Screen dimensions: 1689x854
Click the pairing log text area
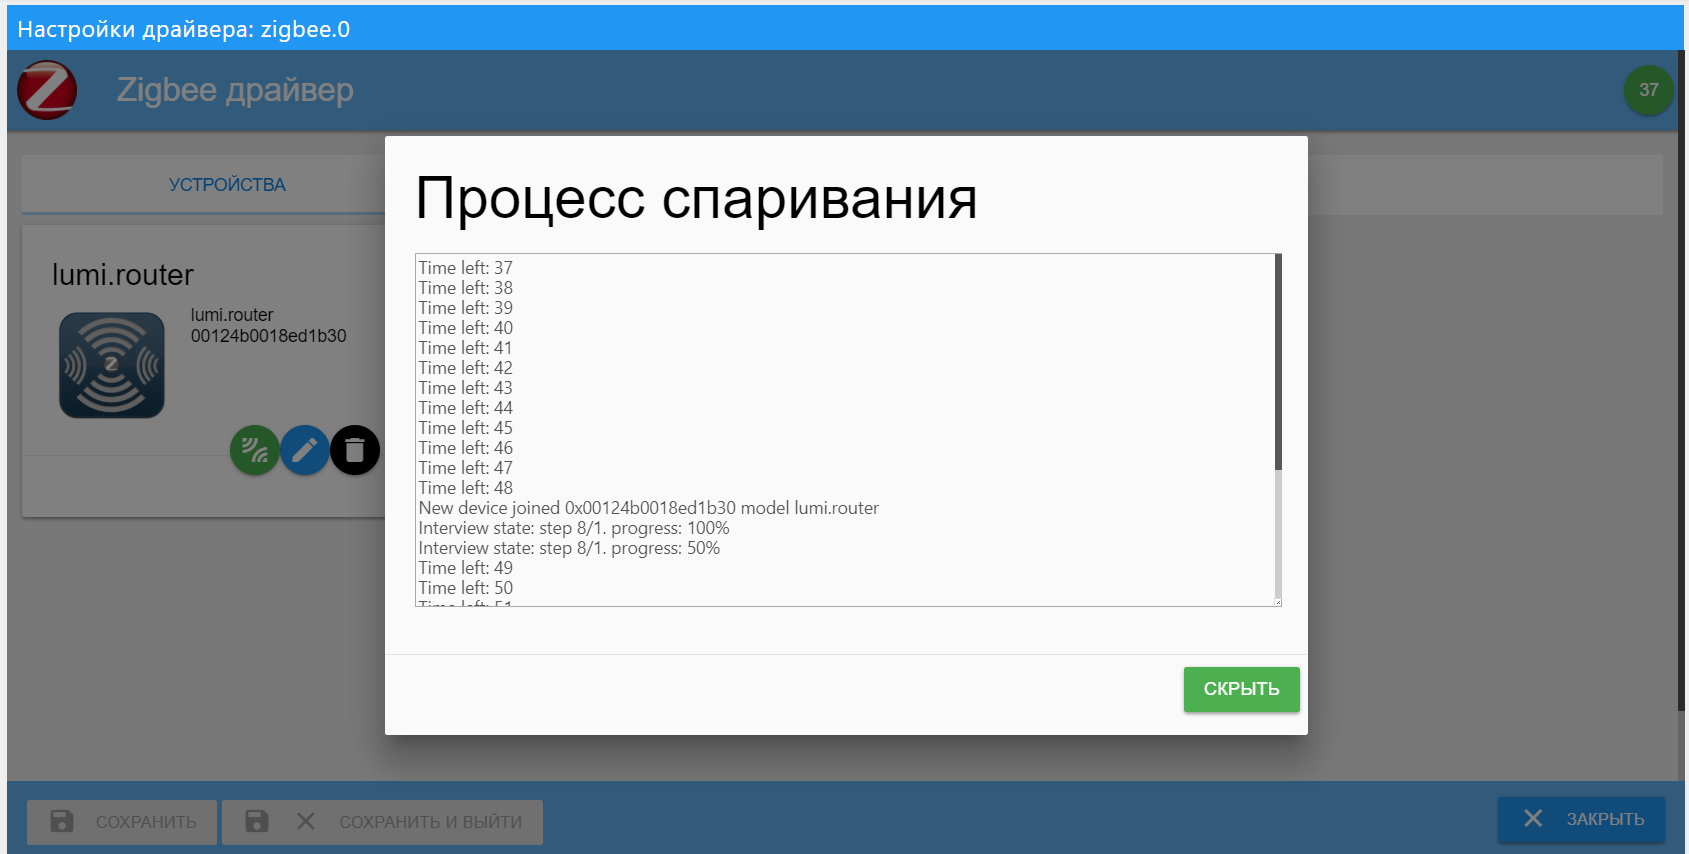coord(848,430)
